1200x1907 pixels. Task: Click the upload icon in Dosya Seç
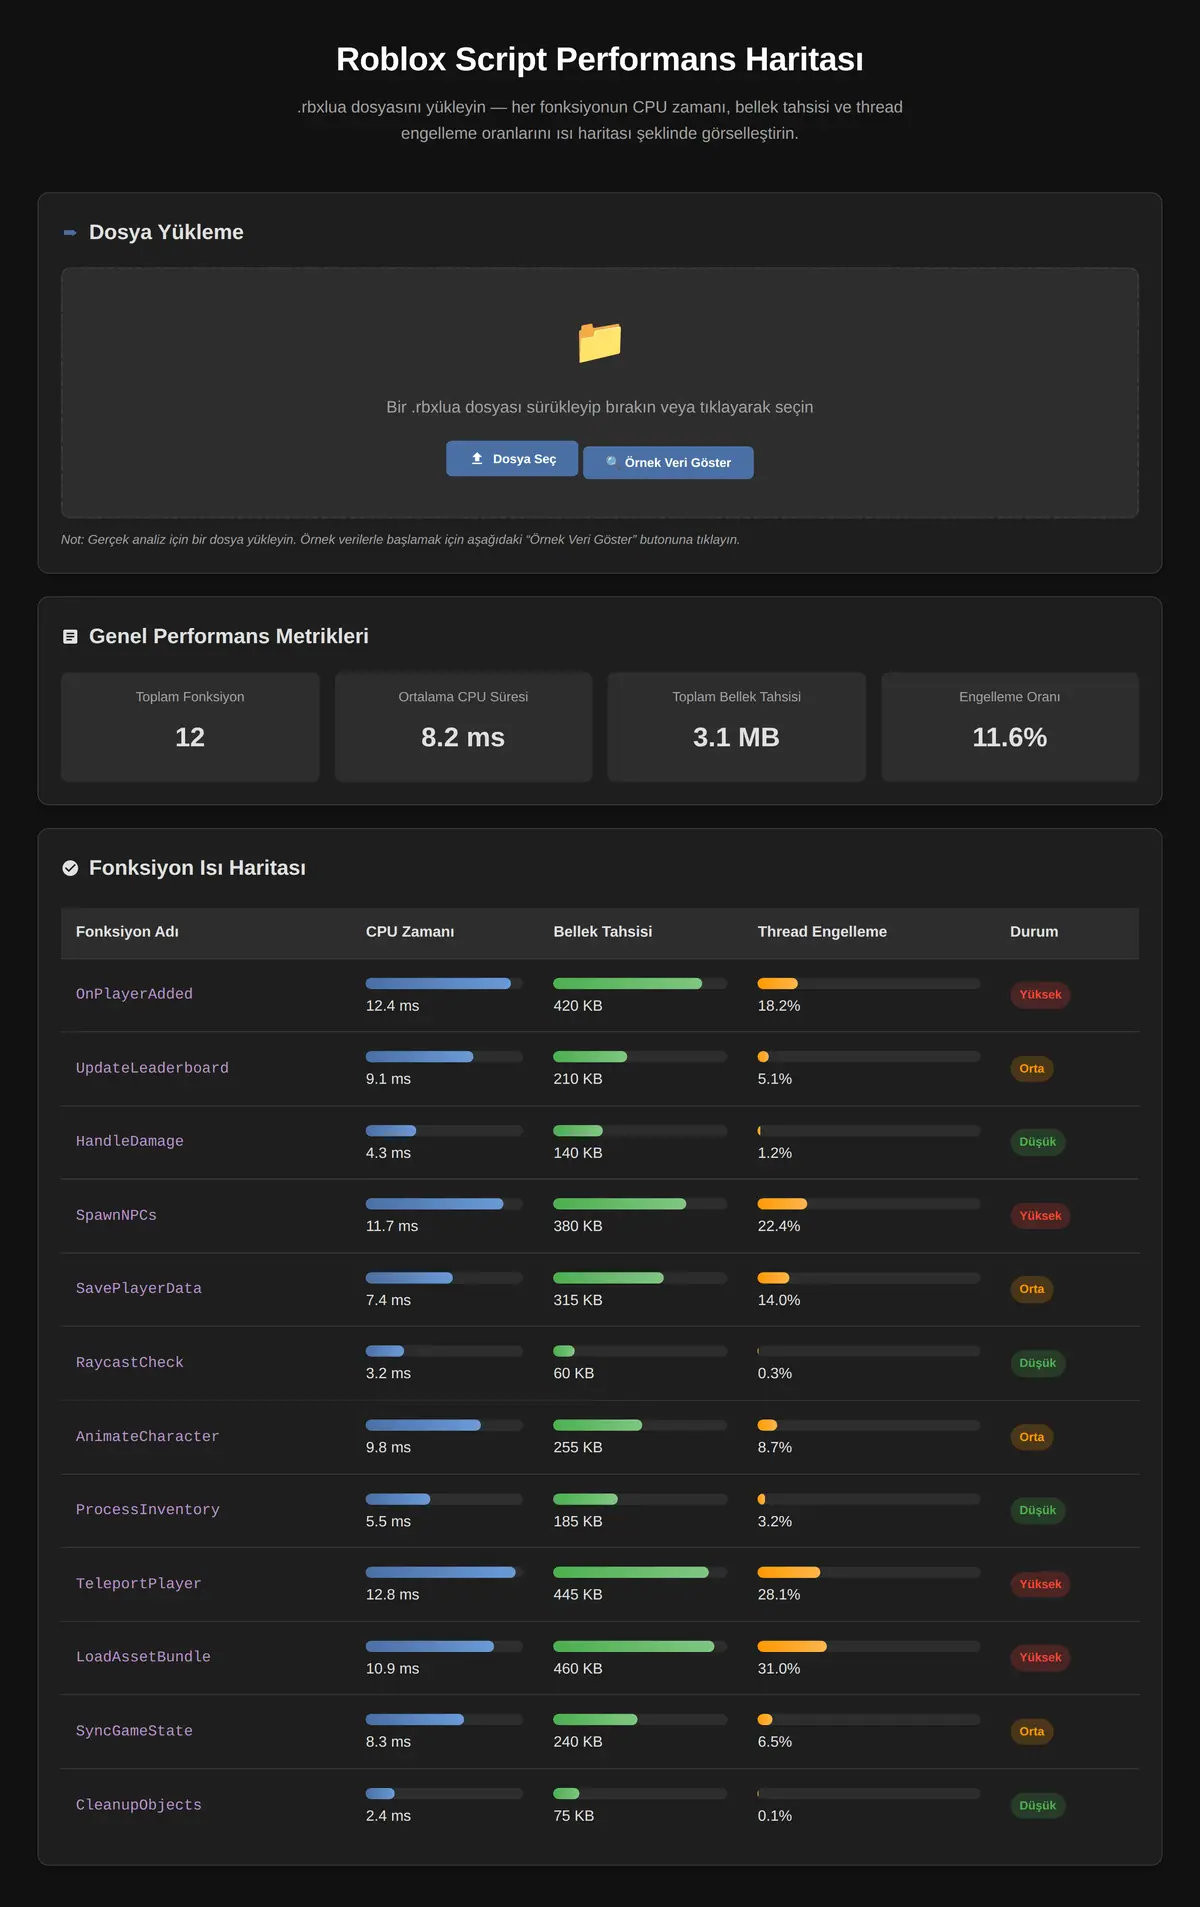point(477,459)
